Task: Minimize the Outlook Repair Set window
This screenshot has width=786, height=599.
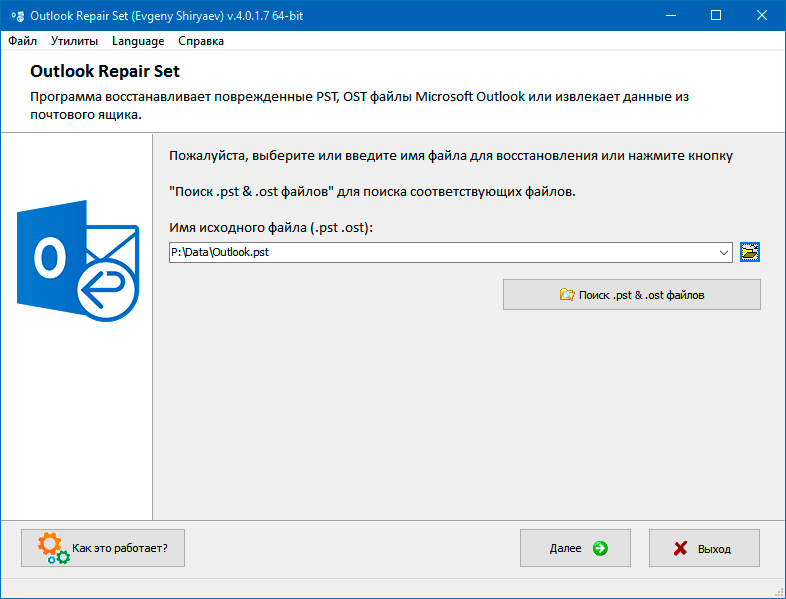Action: [671, 16]
